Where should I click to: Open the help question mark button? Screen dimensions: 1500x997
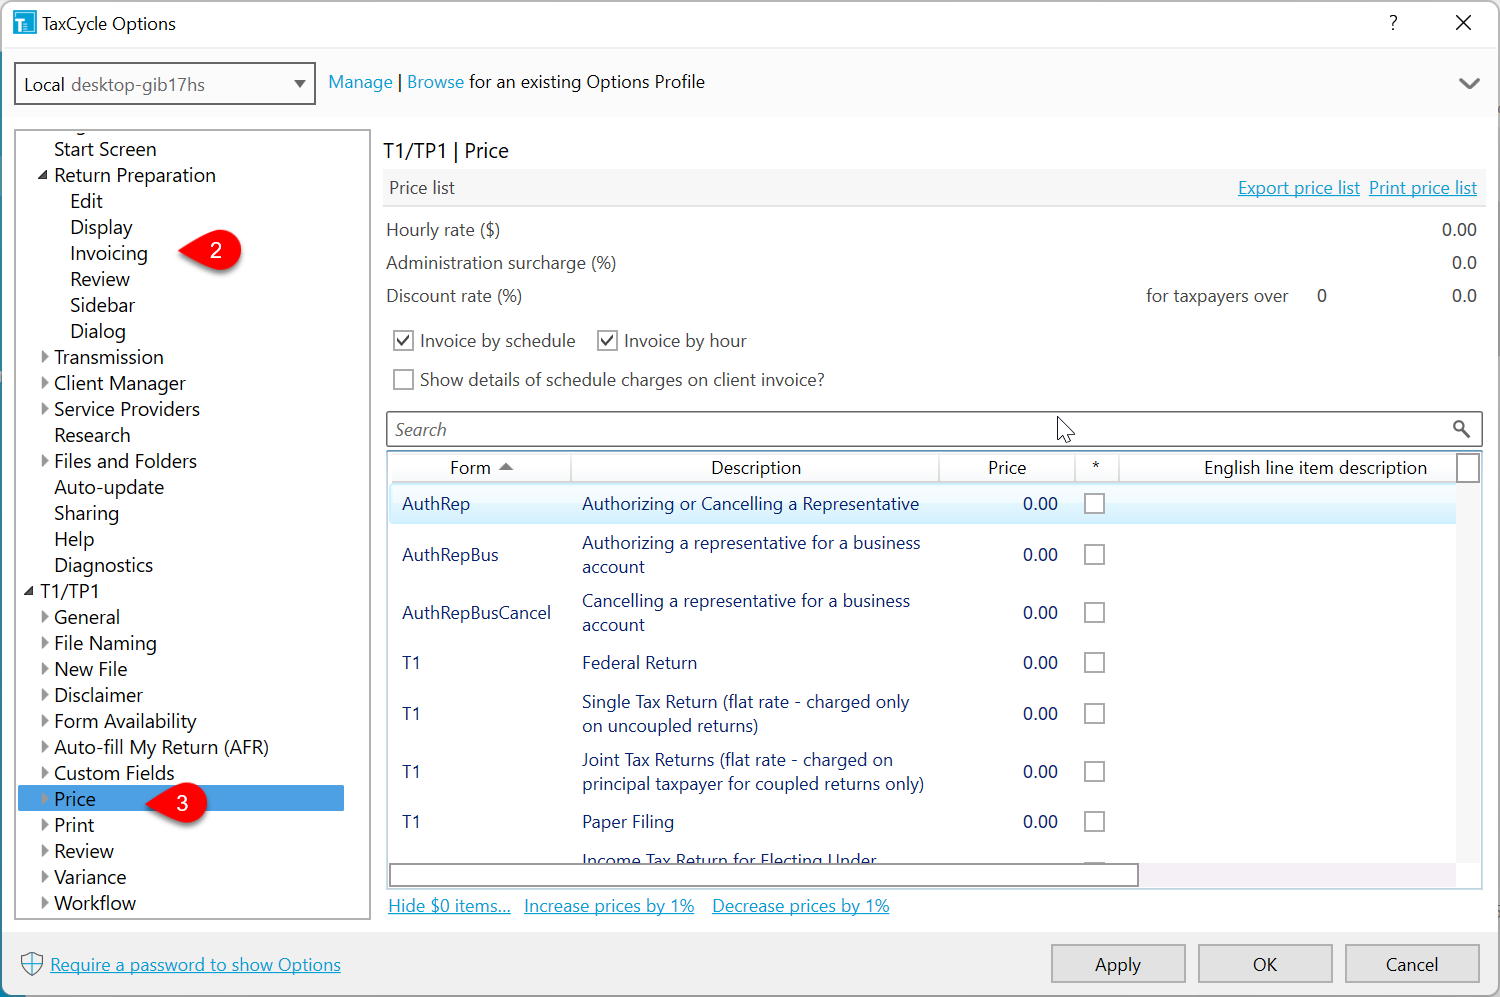[x=1393, y=23]
